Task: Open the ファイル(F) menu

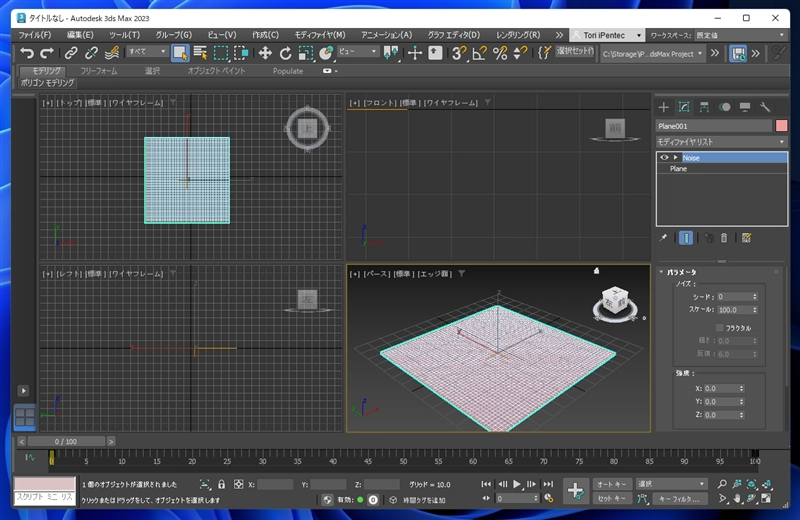Action: click(x=35, y=35)
